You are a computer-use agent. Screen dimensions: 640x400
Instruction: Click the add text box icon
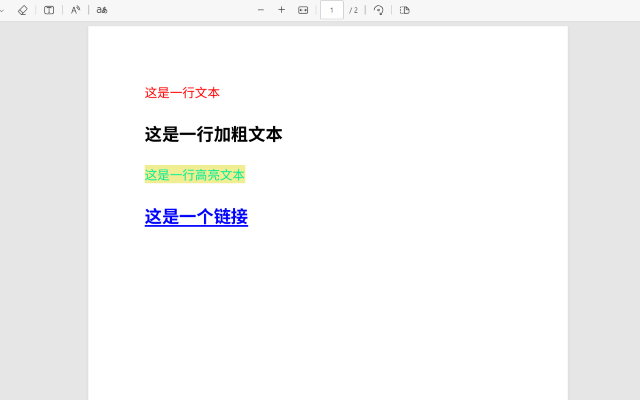coord(49,10)
